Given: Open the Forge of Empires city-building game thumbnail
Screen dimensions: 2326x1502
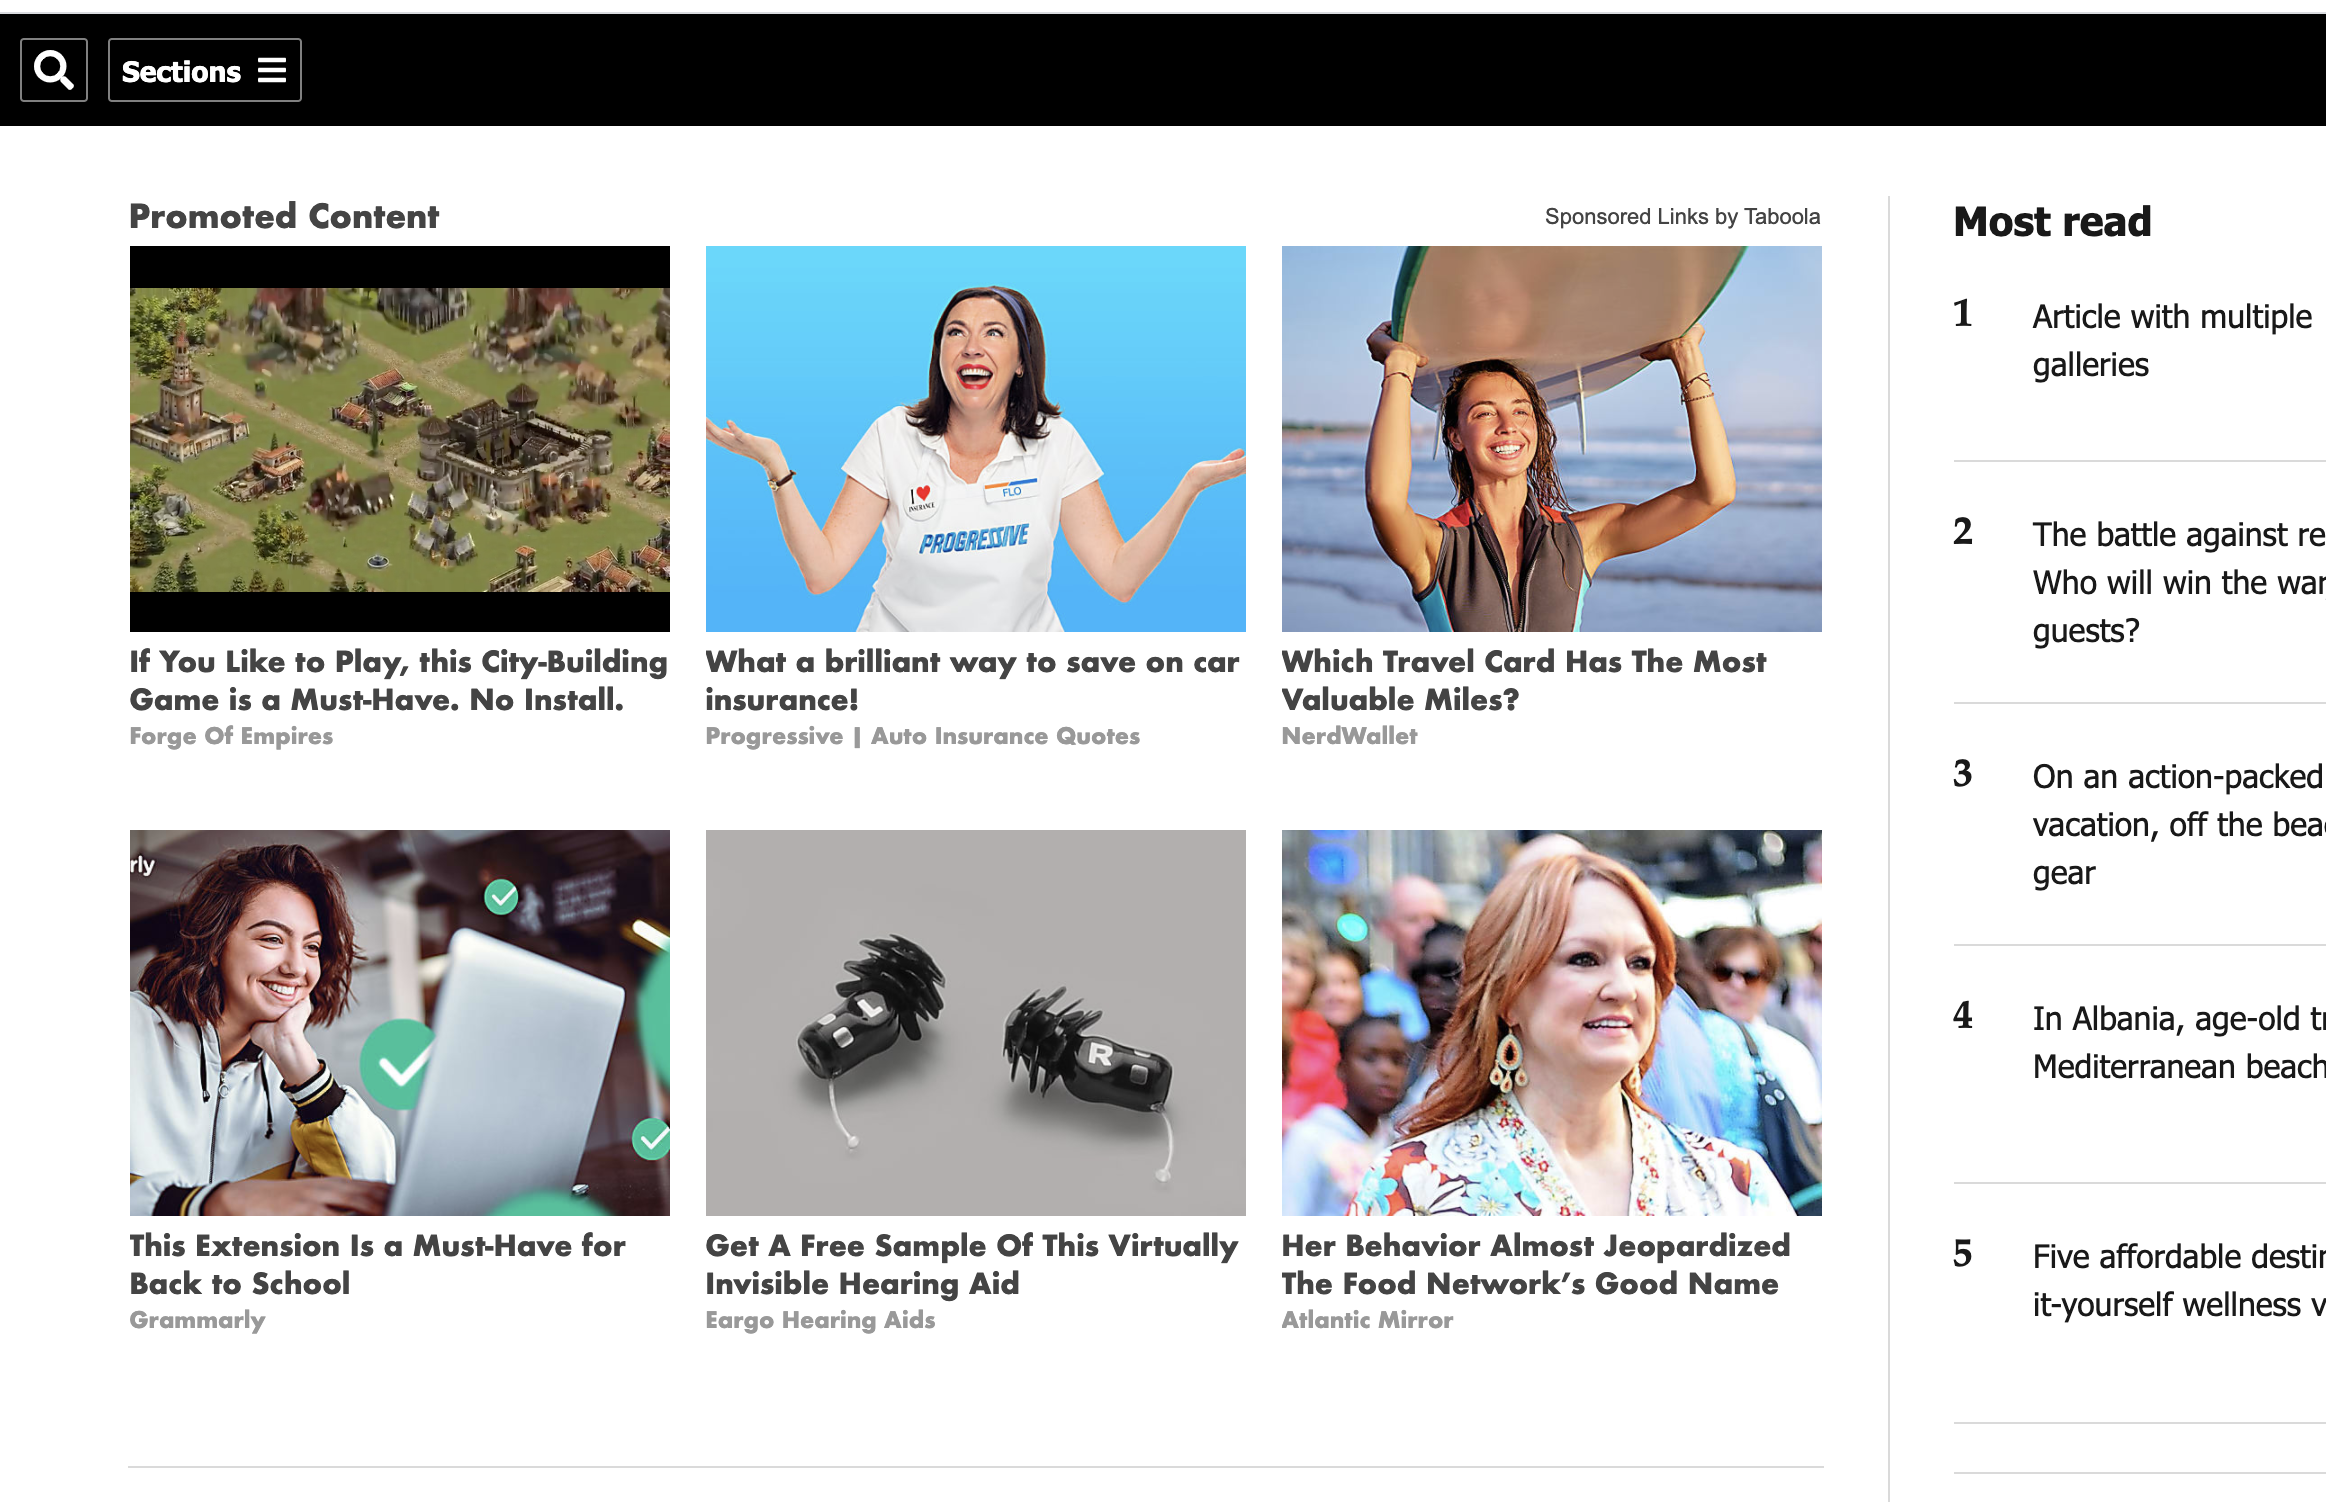Looking at the screenshot, I should [x=400, y=439].
